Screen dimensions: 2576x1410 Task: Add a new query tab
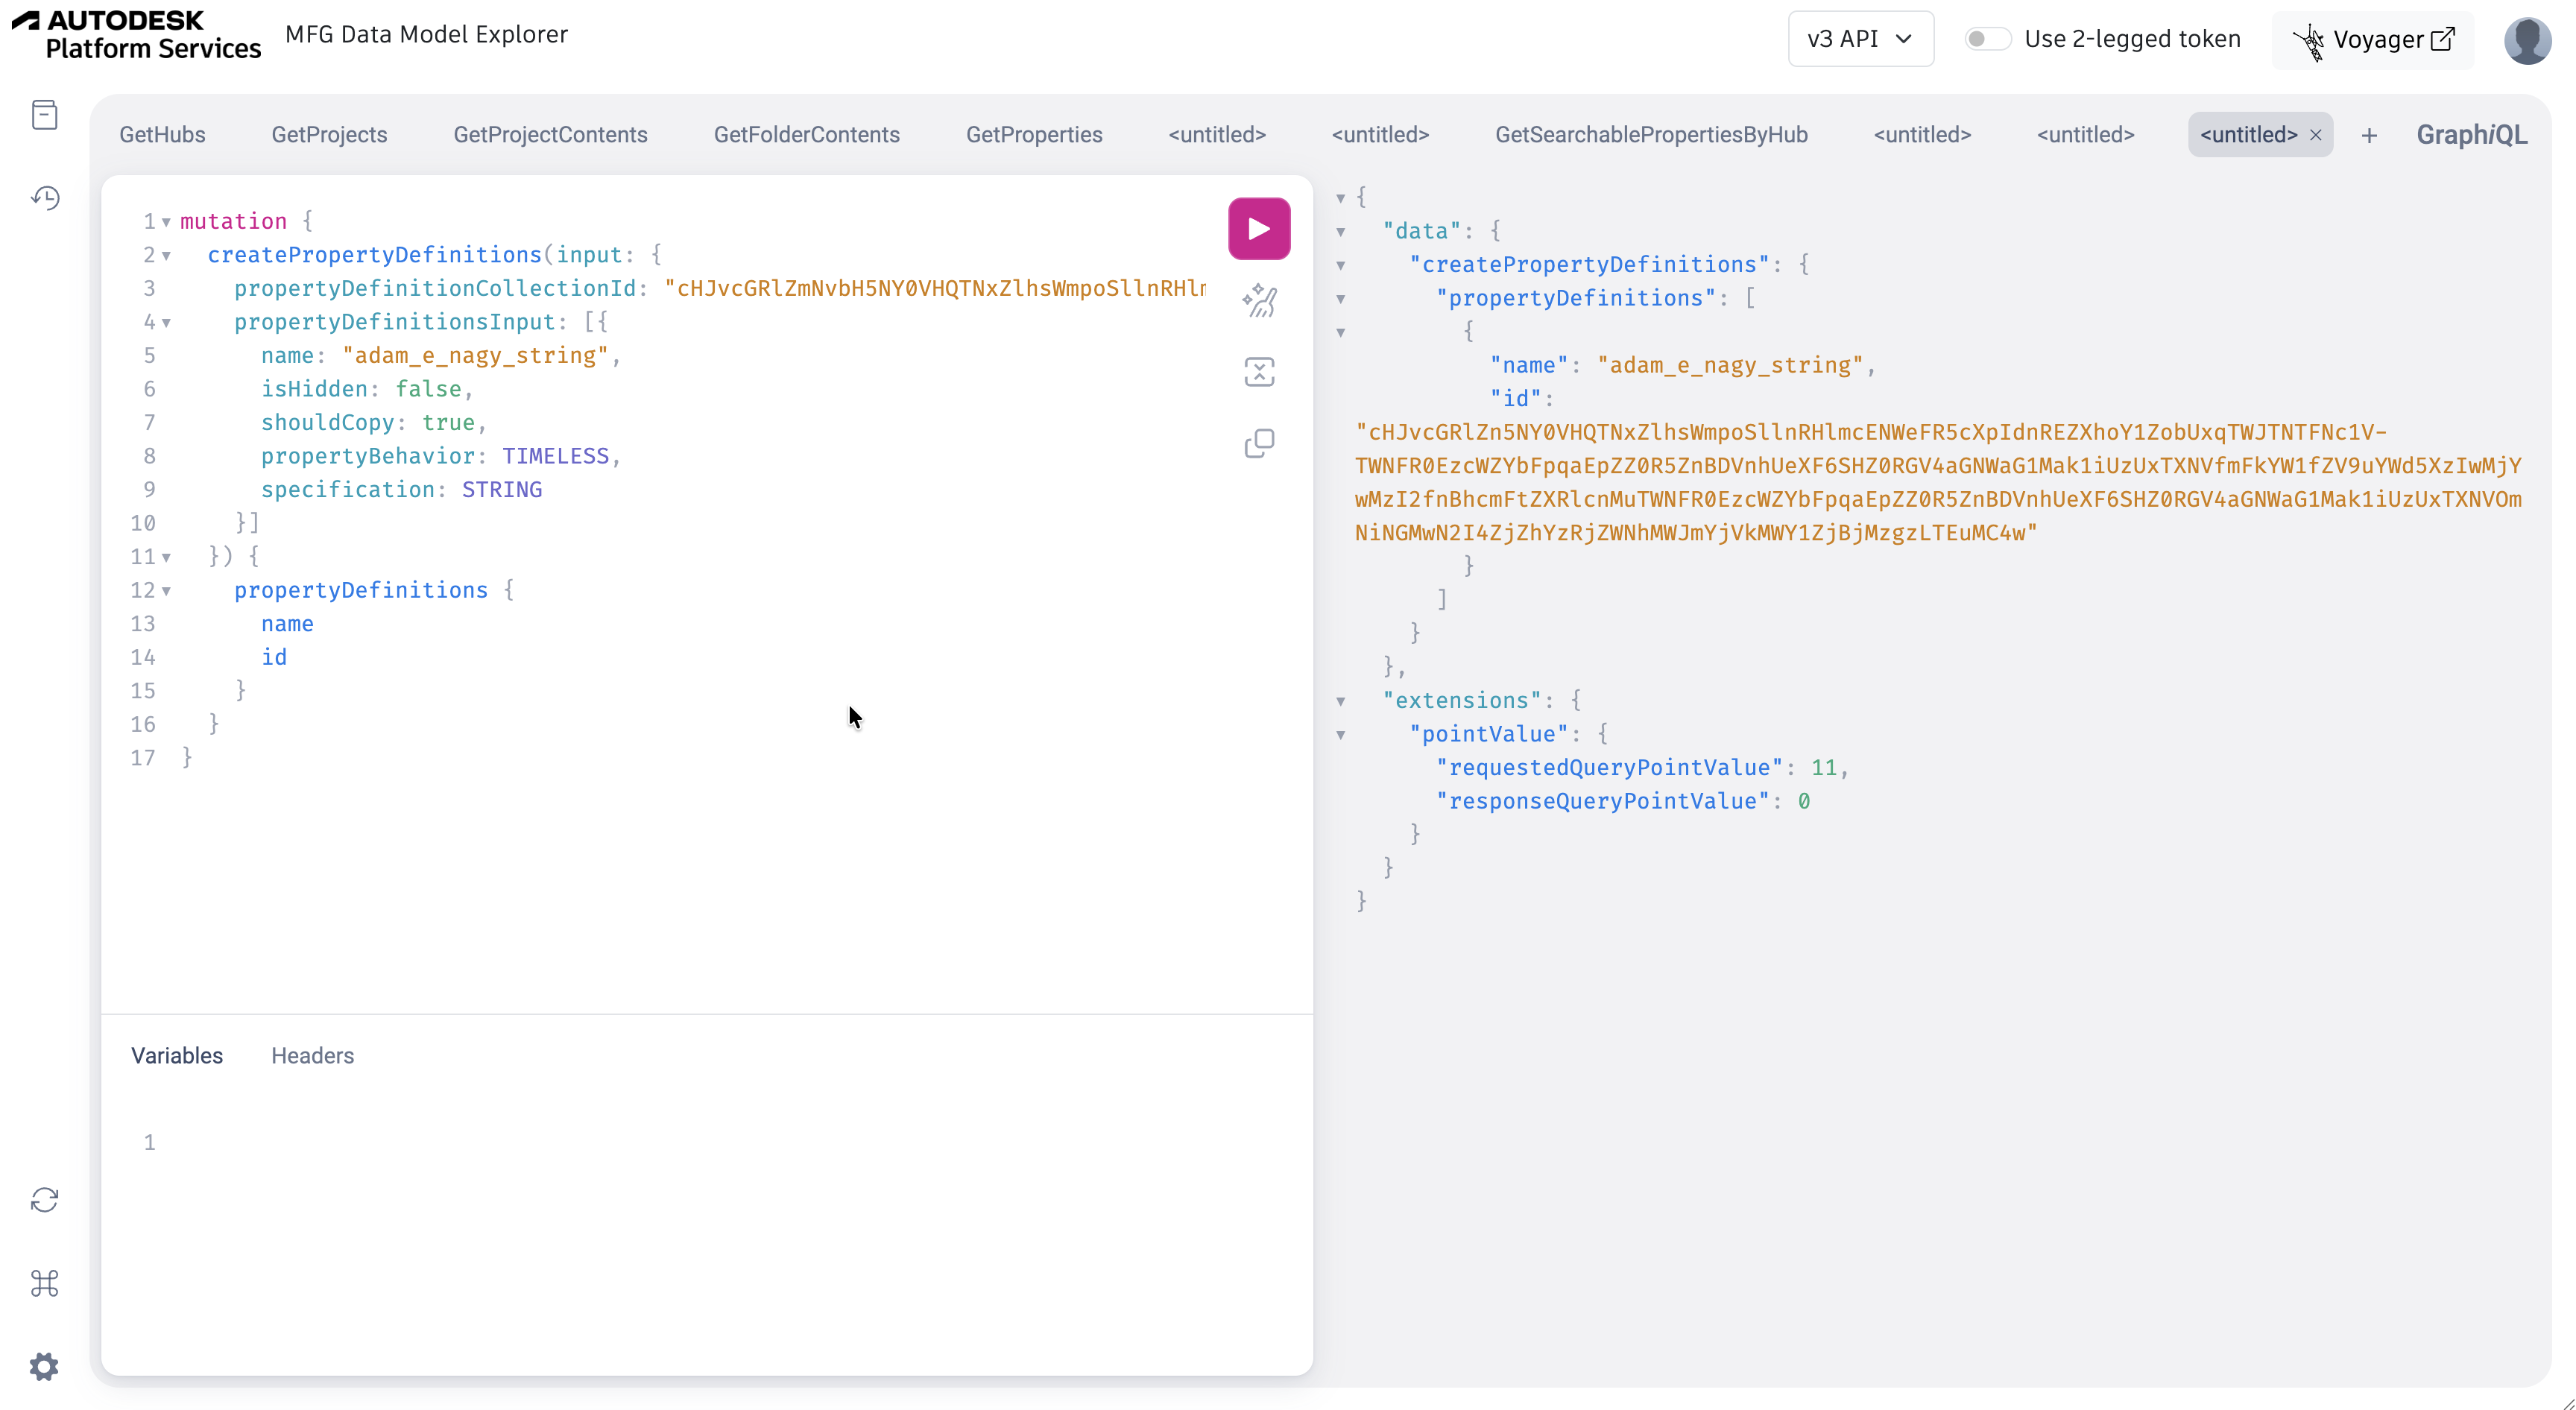(2369, 136)
